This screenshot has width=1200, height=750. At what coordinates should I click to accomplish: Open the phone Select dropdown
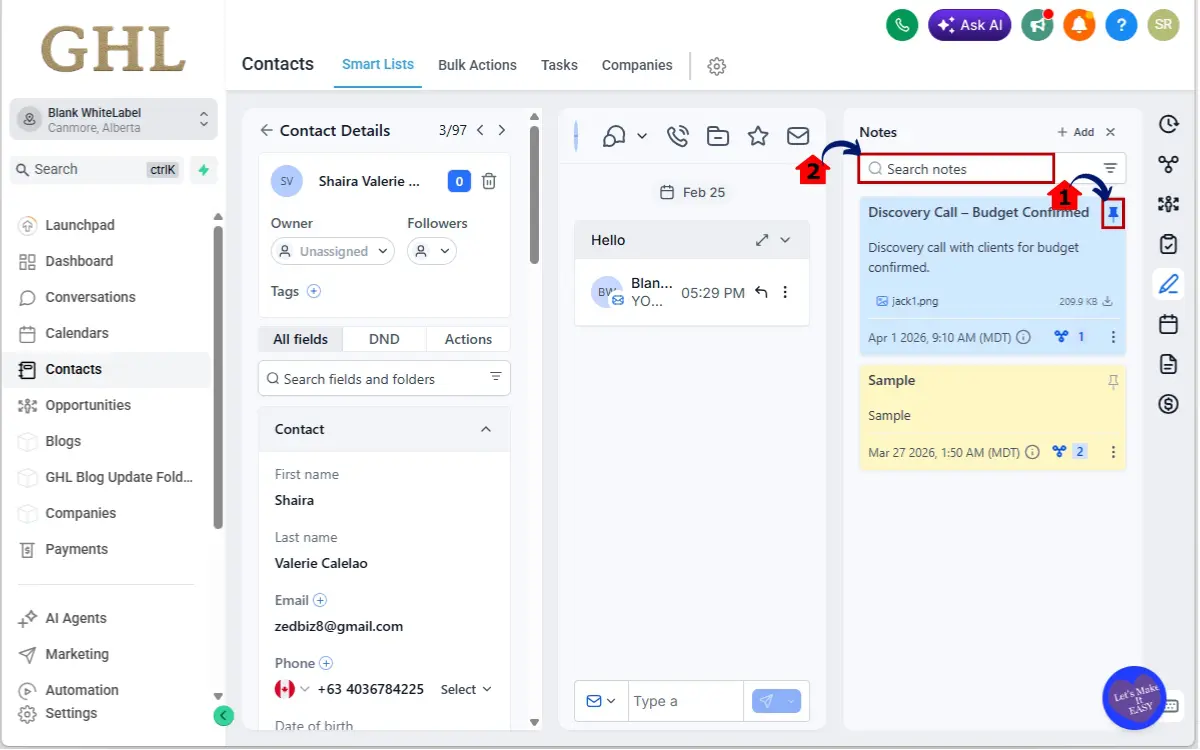point(466,689)
